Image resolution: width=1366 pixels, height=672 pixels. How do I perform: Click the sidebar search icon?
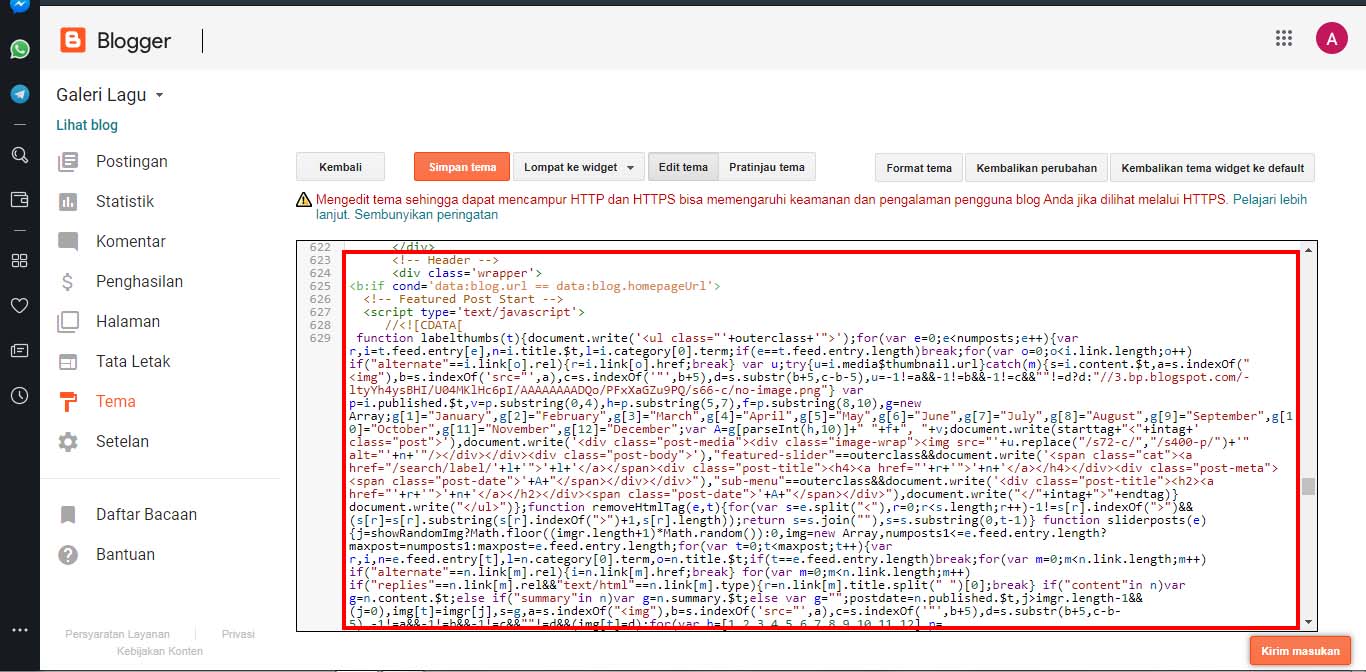tap(20, 155)
